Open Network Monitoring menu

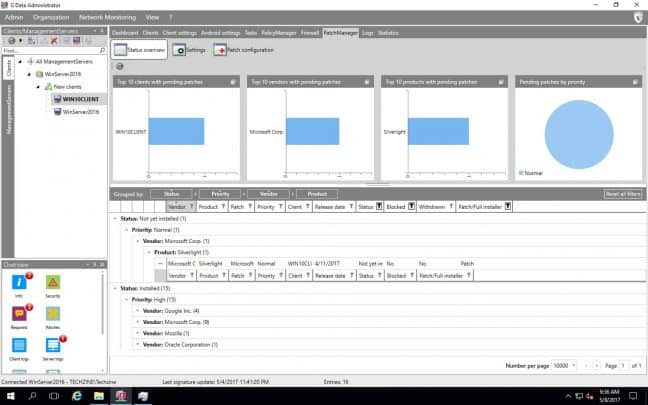pos(107,17)
